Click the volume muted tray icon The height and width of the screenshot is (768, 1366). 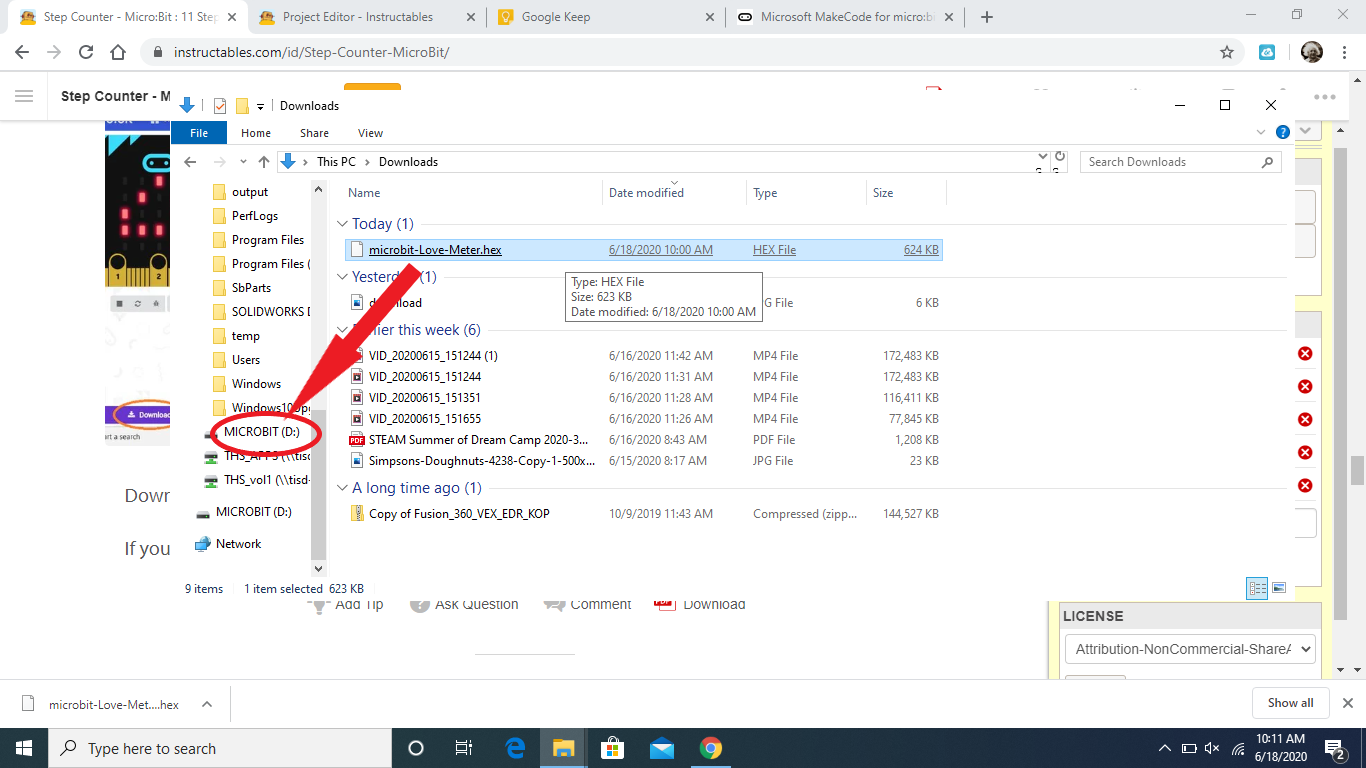coord(1212,748)
